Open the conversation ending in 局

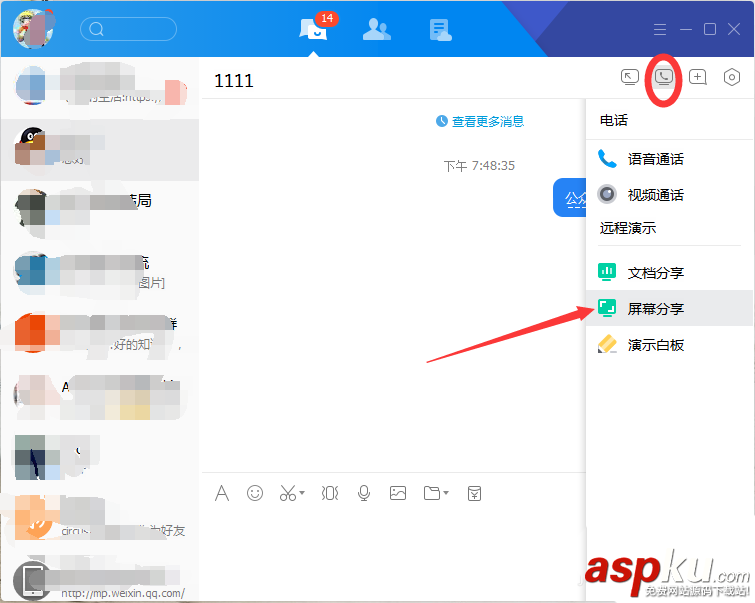(x=100, y=211)
